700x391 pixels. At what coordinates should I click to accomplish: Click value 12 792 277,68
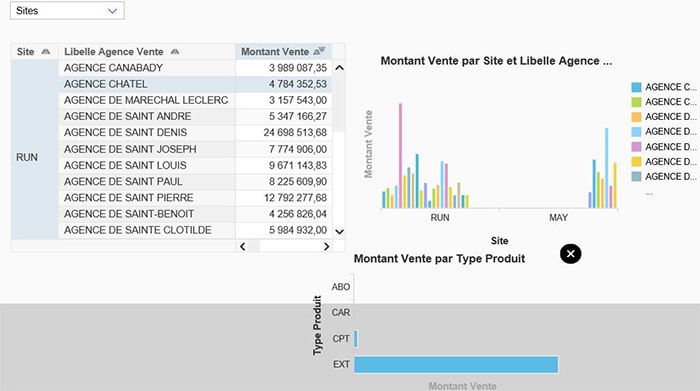tap(296, 198)
